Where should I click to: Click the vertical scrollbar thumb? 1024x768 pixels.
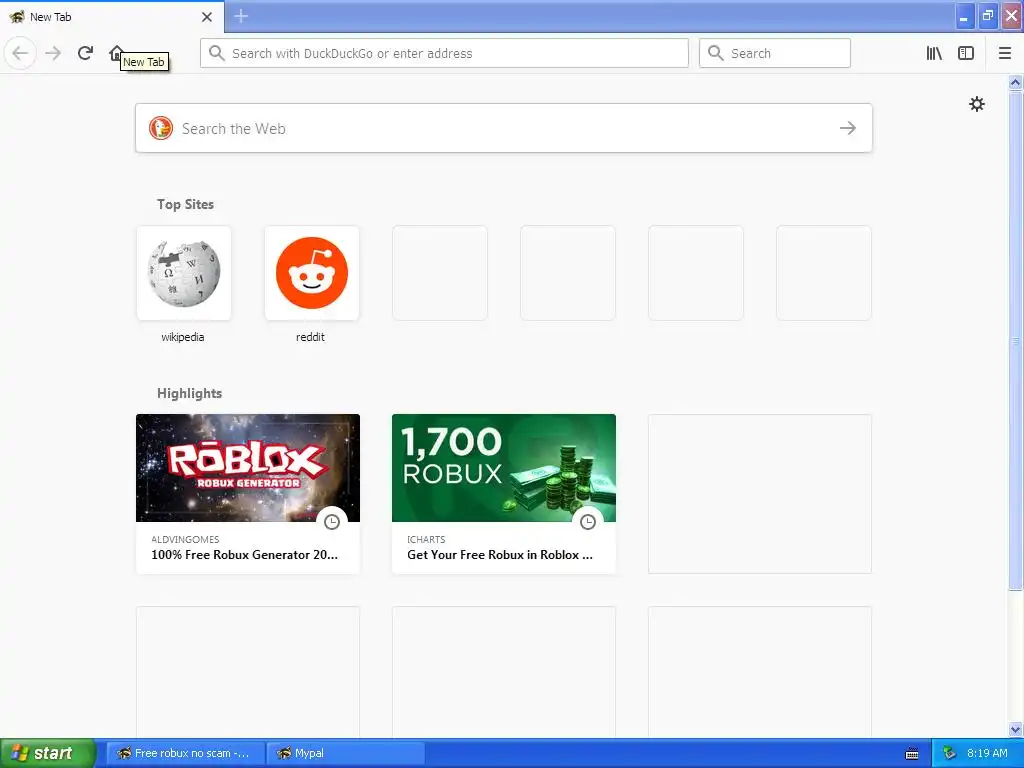pos(1015,340)
